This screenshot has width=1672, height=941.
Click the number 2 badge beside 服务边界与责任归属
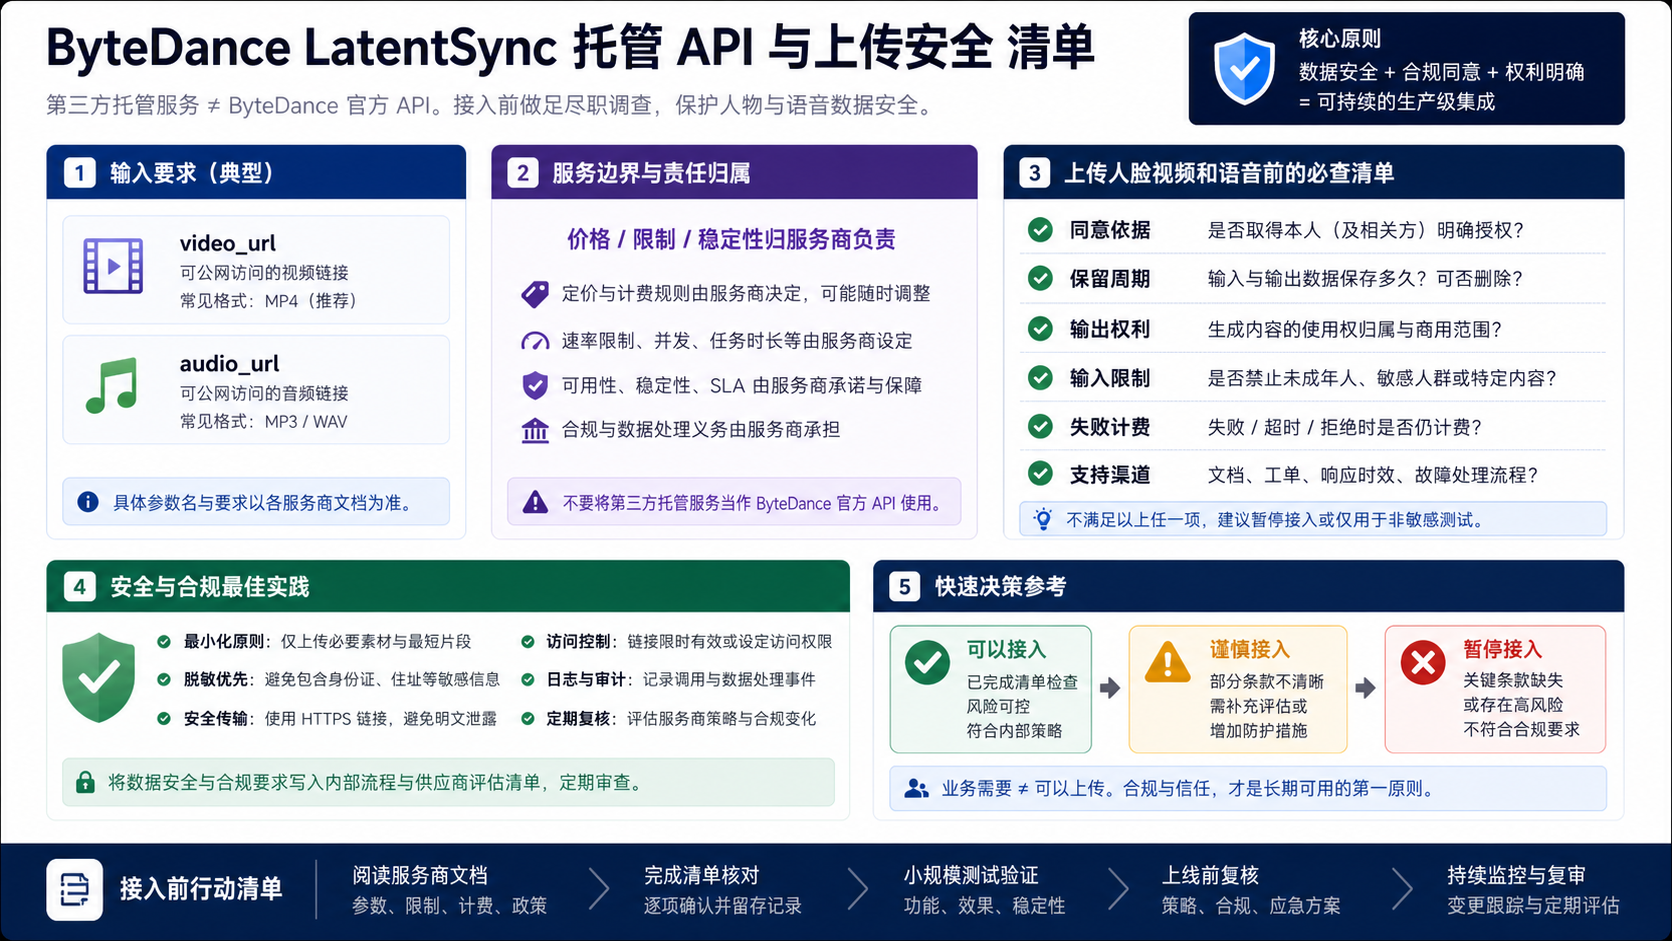pyautogui.click(x=523, y=173)
